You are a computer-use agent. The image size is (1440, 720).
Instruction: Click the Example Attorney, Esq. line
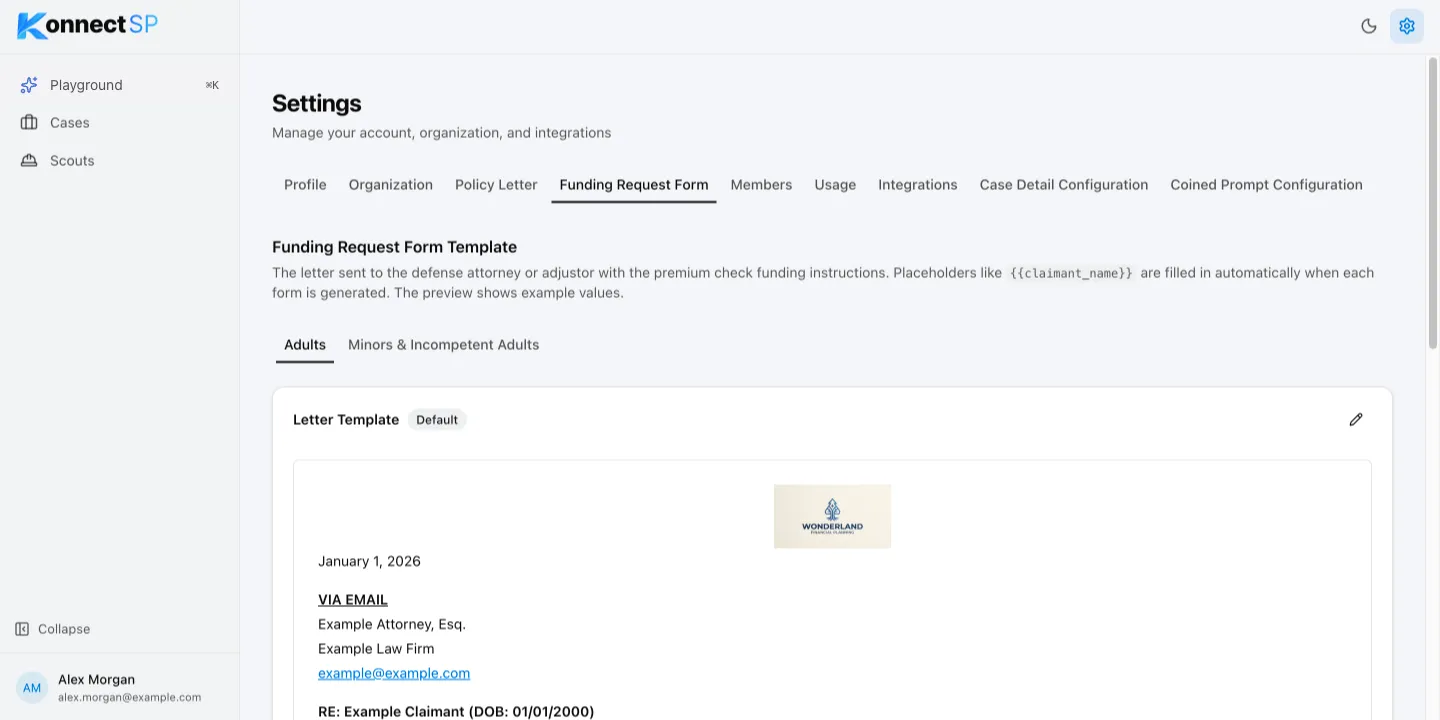click(392, 624)
